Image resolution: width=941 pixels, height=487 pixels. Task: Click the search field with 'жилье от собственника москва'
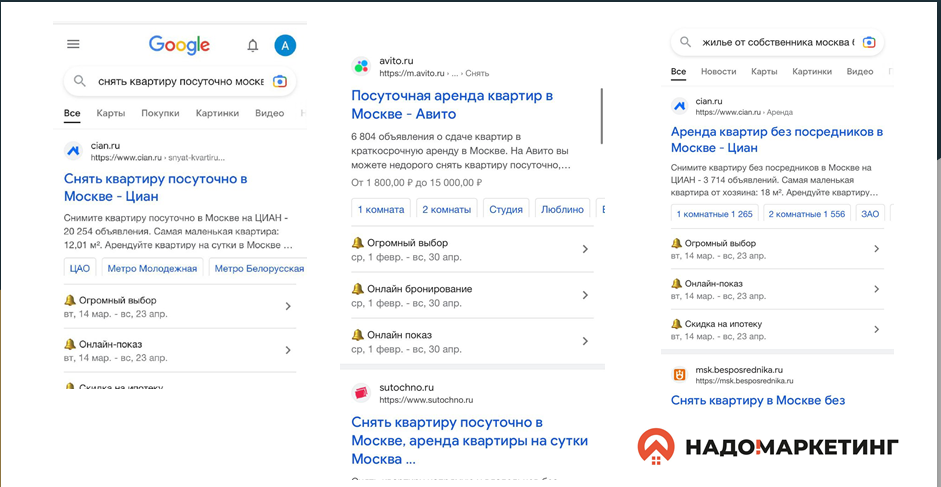click(x=777, y=43)
